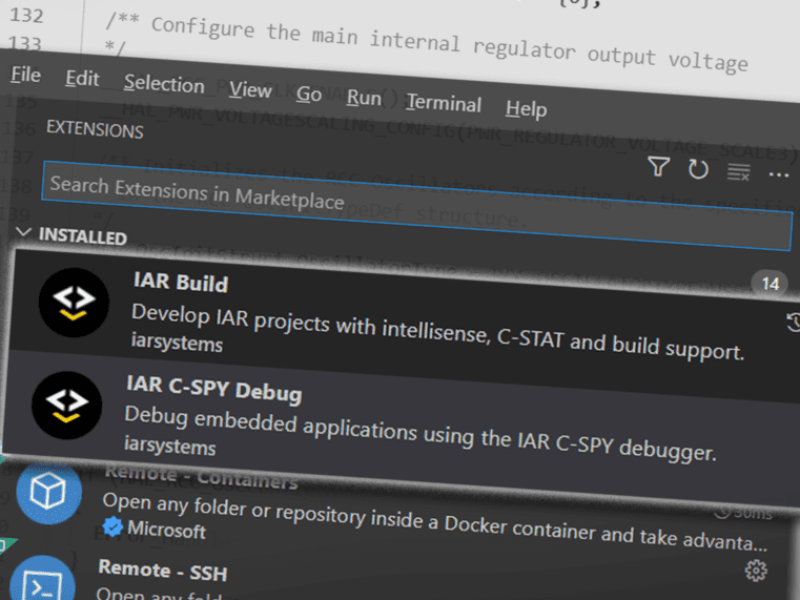Click the 14 count badge on IAR Build
Viewport: 800px width, 600px height.
point(770,284)
